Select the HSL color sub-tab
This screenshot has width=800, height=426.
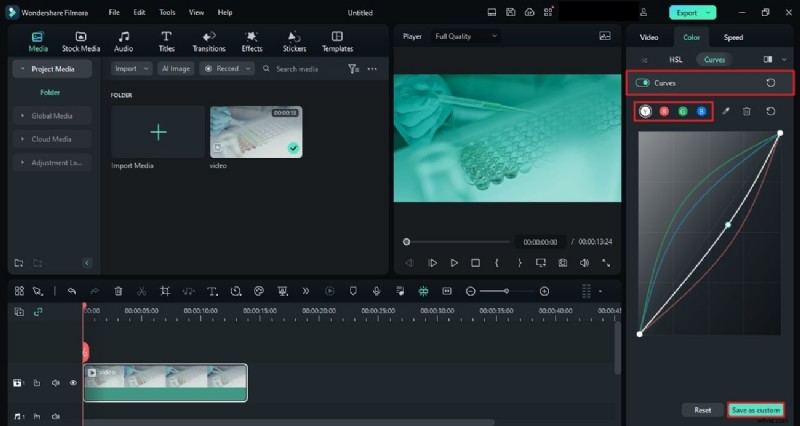(676, 60)
